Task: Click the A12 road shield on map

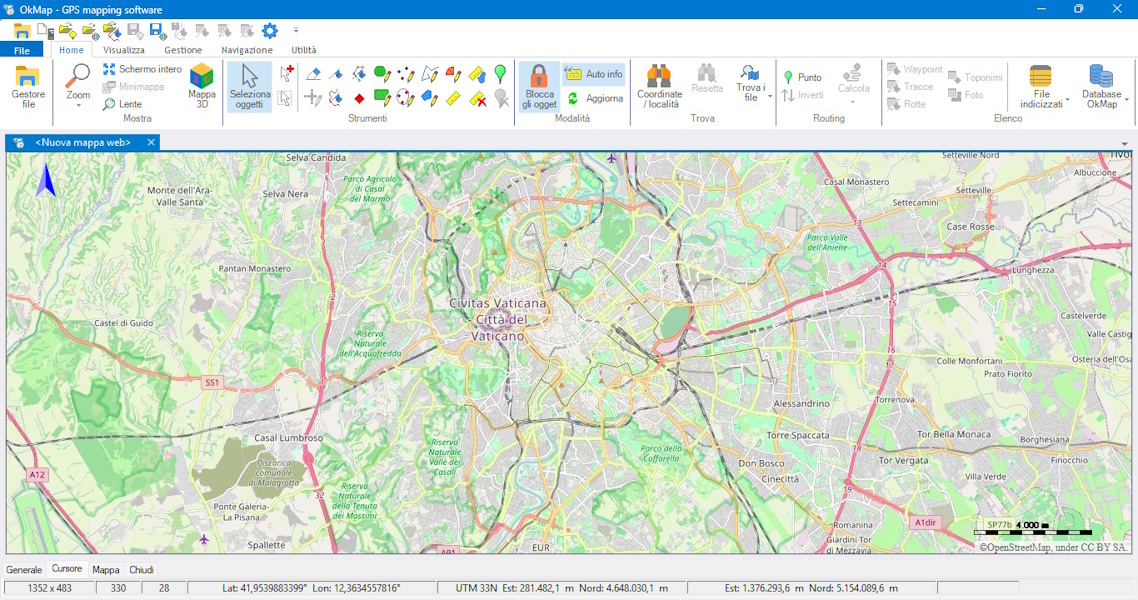Action: [37, 474]
